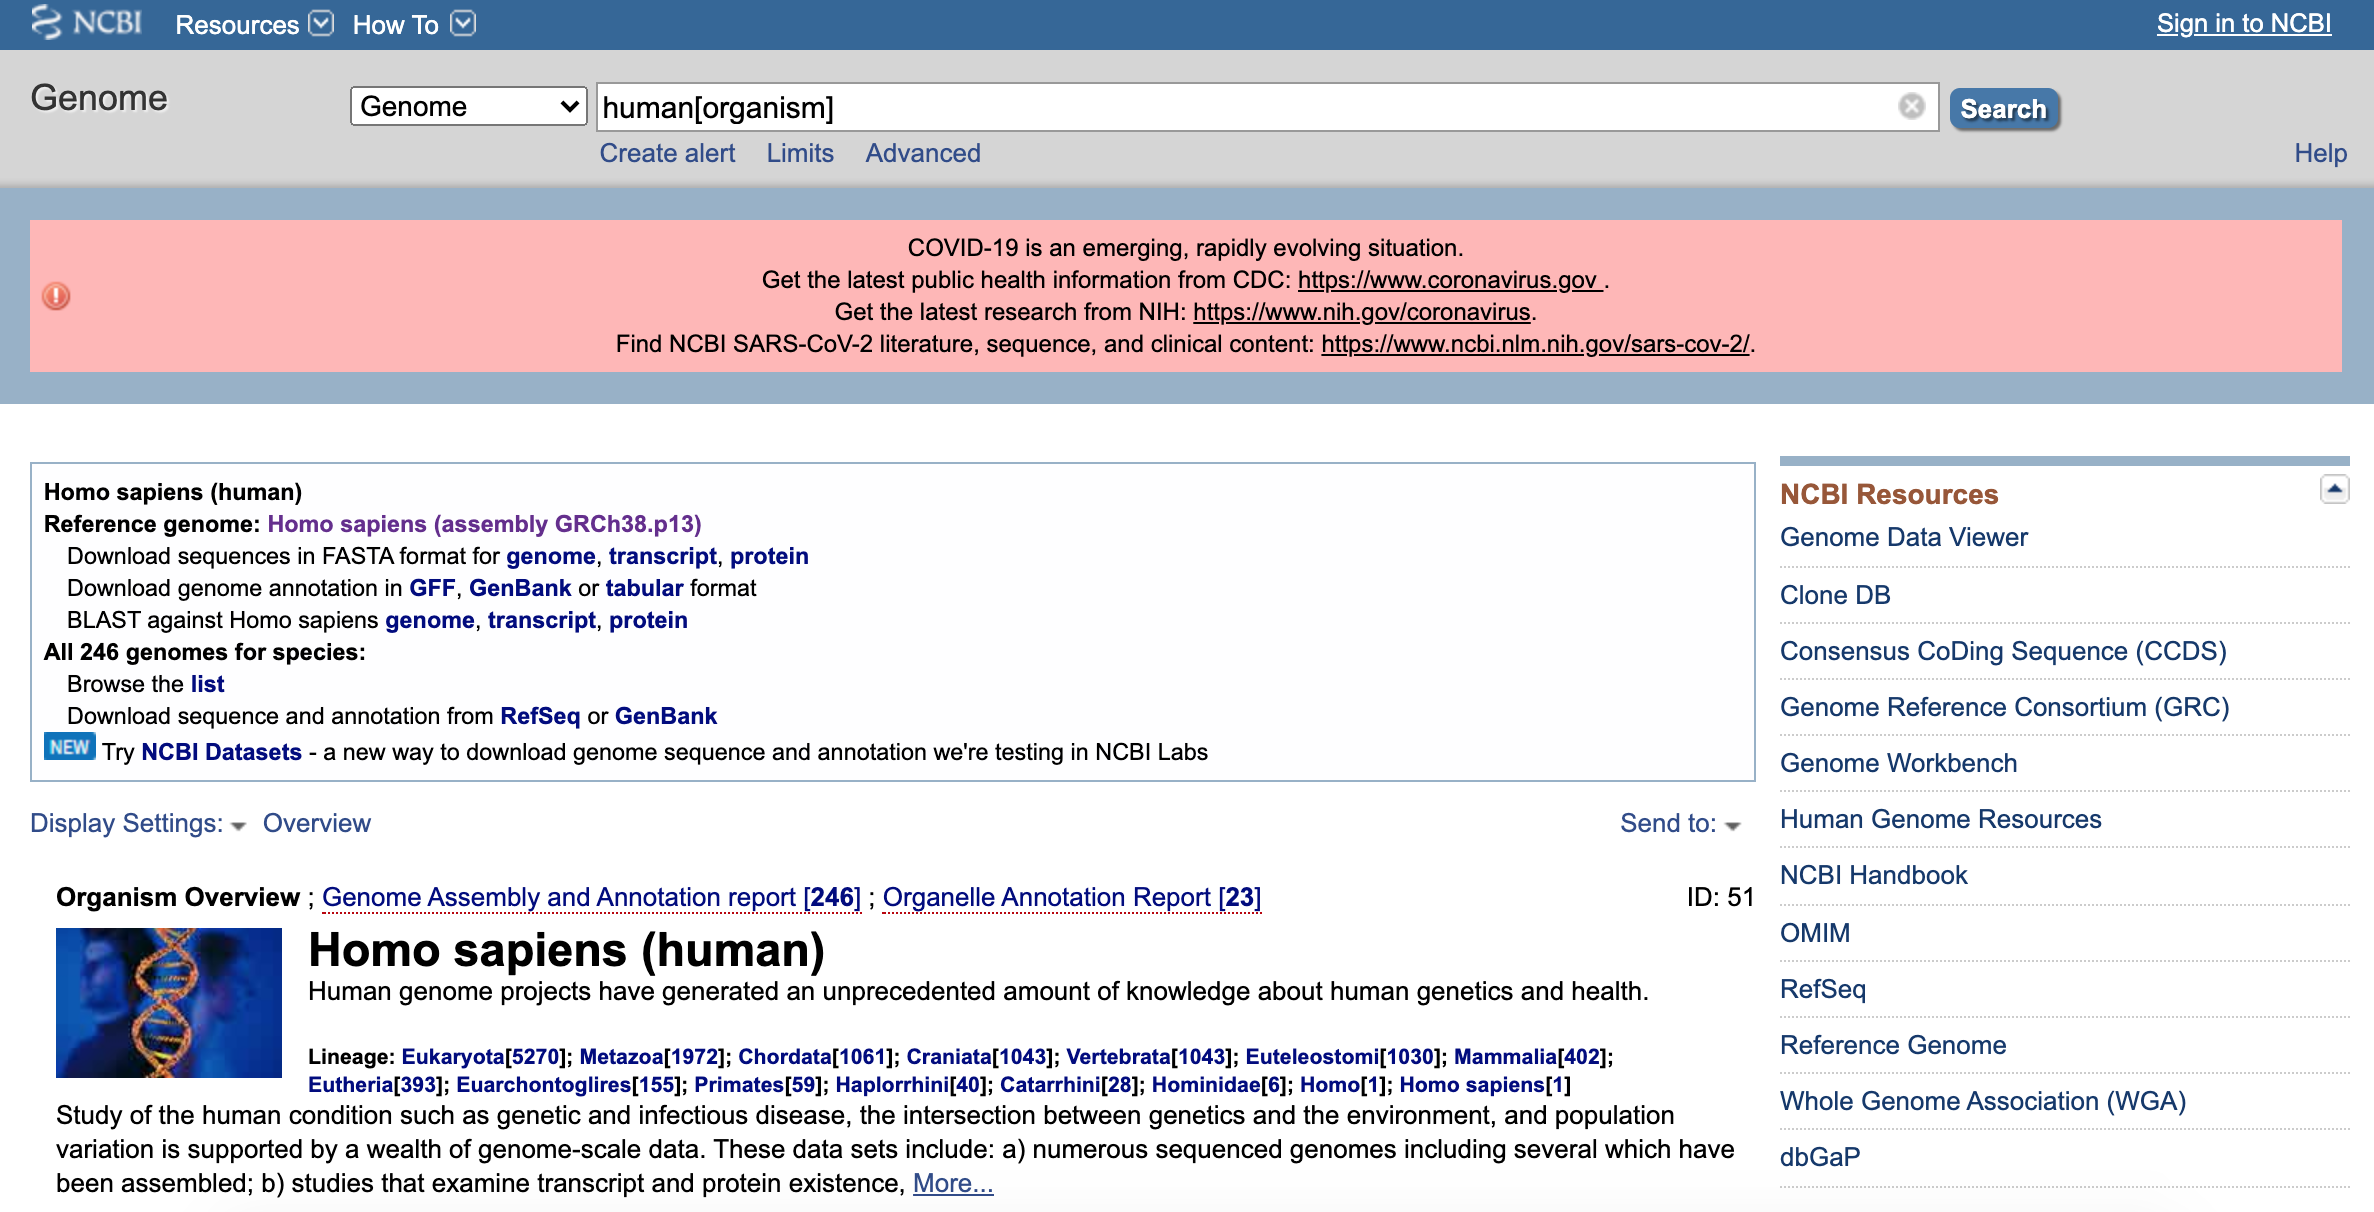Open Genome Data Viewer resource
Viewport: 2374px width, 1212px height.
1903,537
